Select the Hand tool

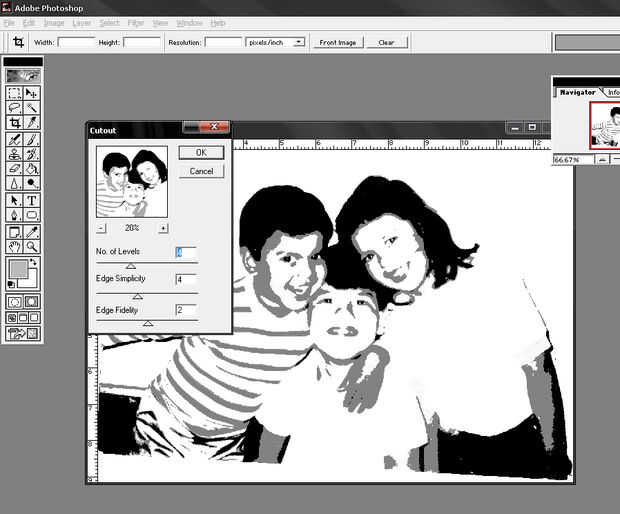coord(15,246)
